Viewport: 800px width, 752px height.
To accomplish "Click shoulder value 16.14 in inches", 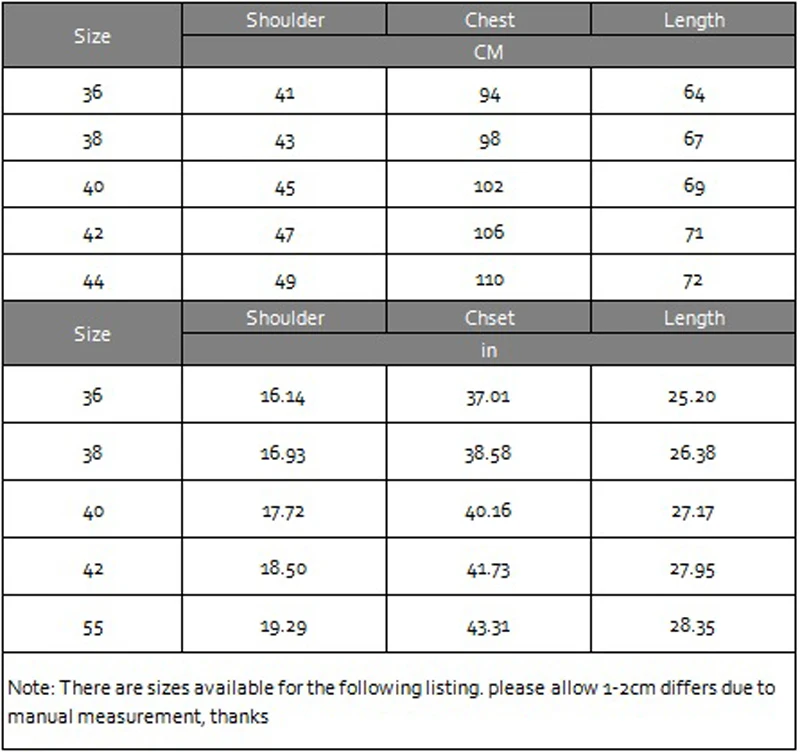I will click(x=284, y=395).
